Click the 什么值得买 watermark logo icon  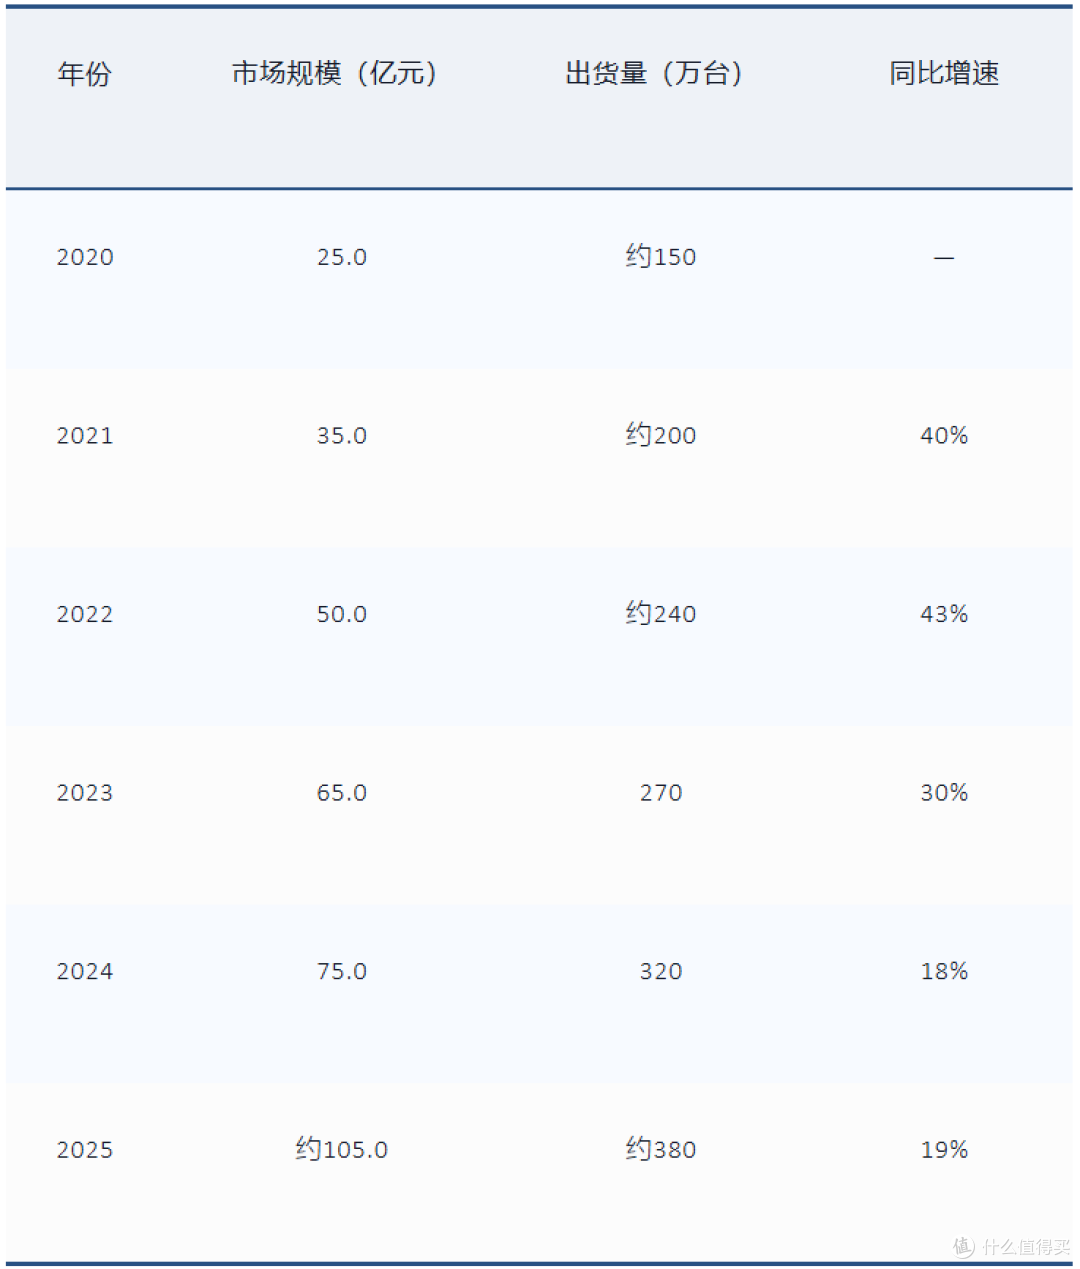tap(963, 1245)
